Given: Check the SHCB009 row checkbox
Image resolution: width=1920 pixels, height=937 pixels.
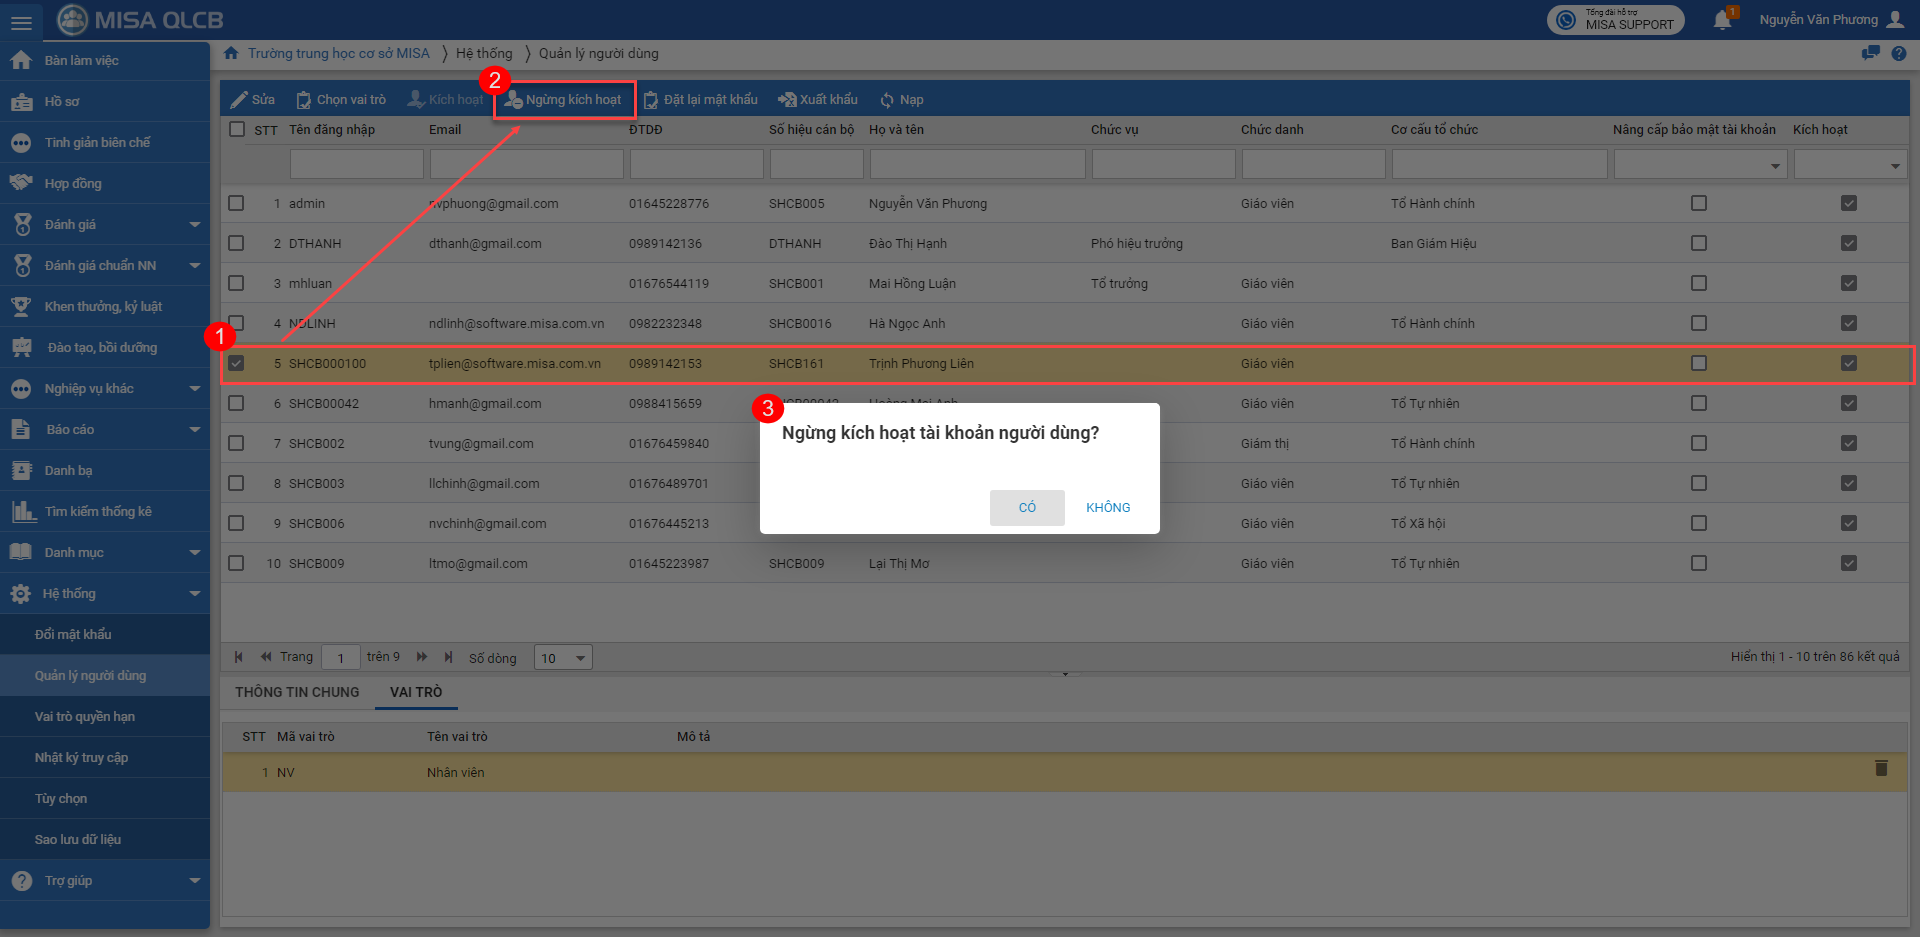Looking at the screenshot, I should 236,563.
